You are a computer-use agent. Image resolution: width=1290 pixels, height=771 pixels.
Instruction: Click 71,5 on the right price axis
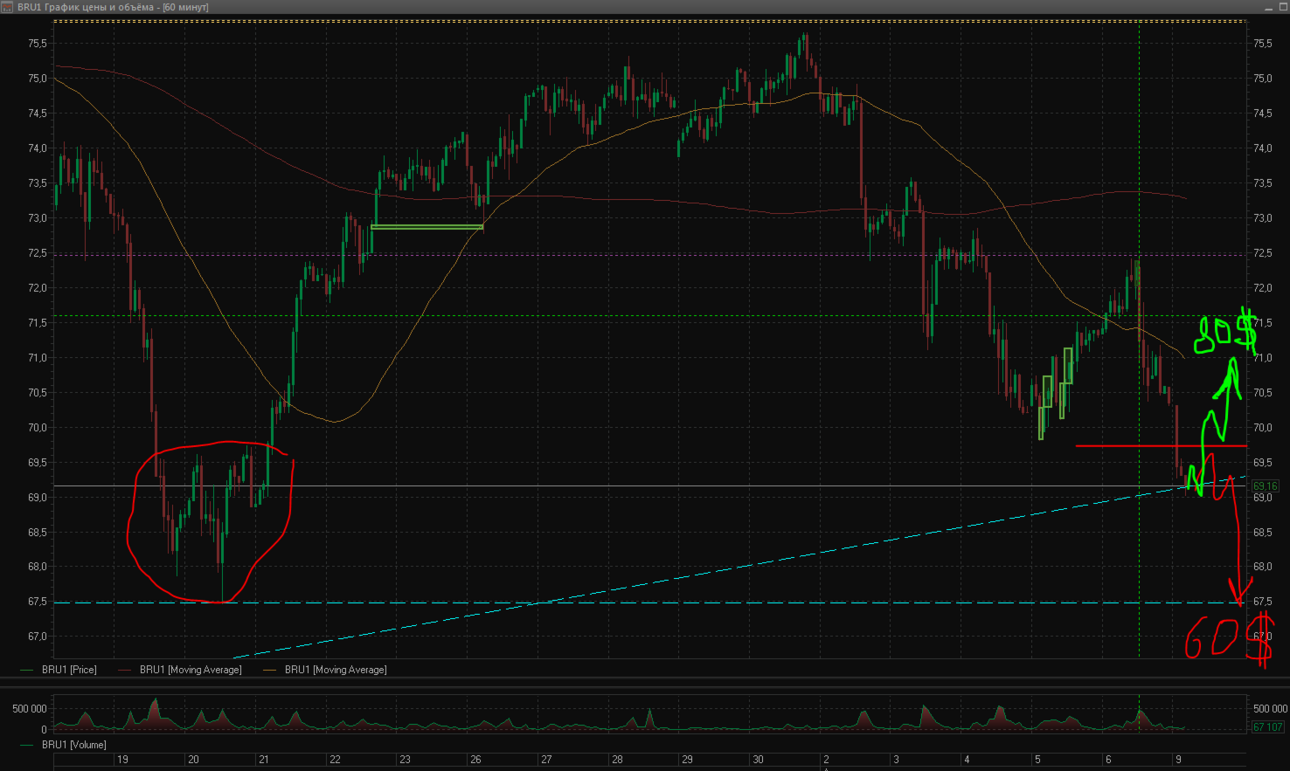[x=1262, y=323]
